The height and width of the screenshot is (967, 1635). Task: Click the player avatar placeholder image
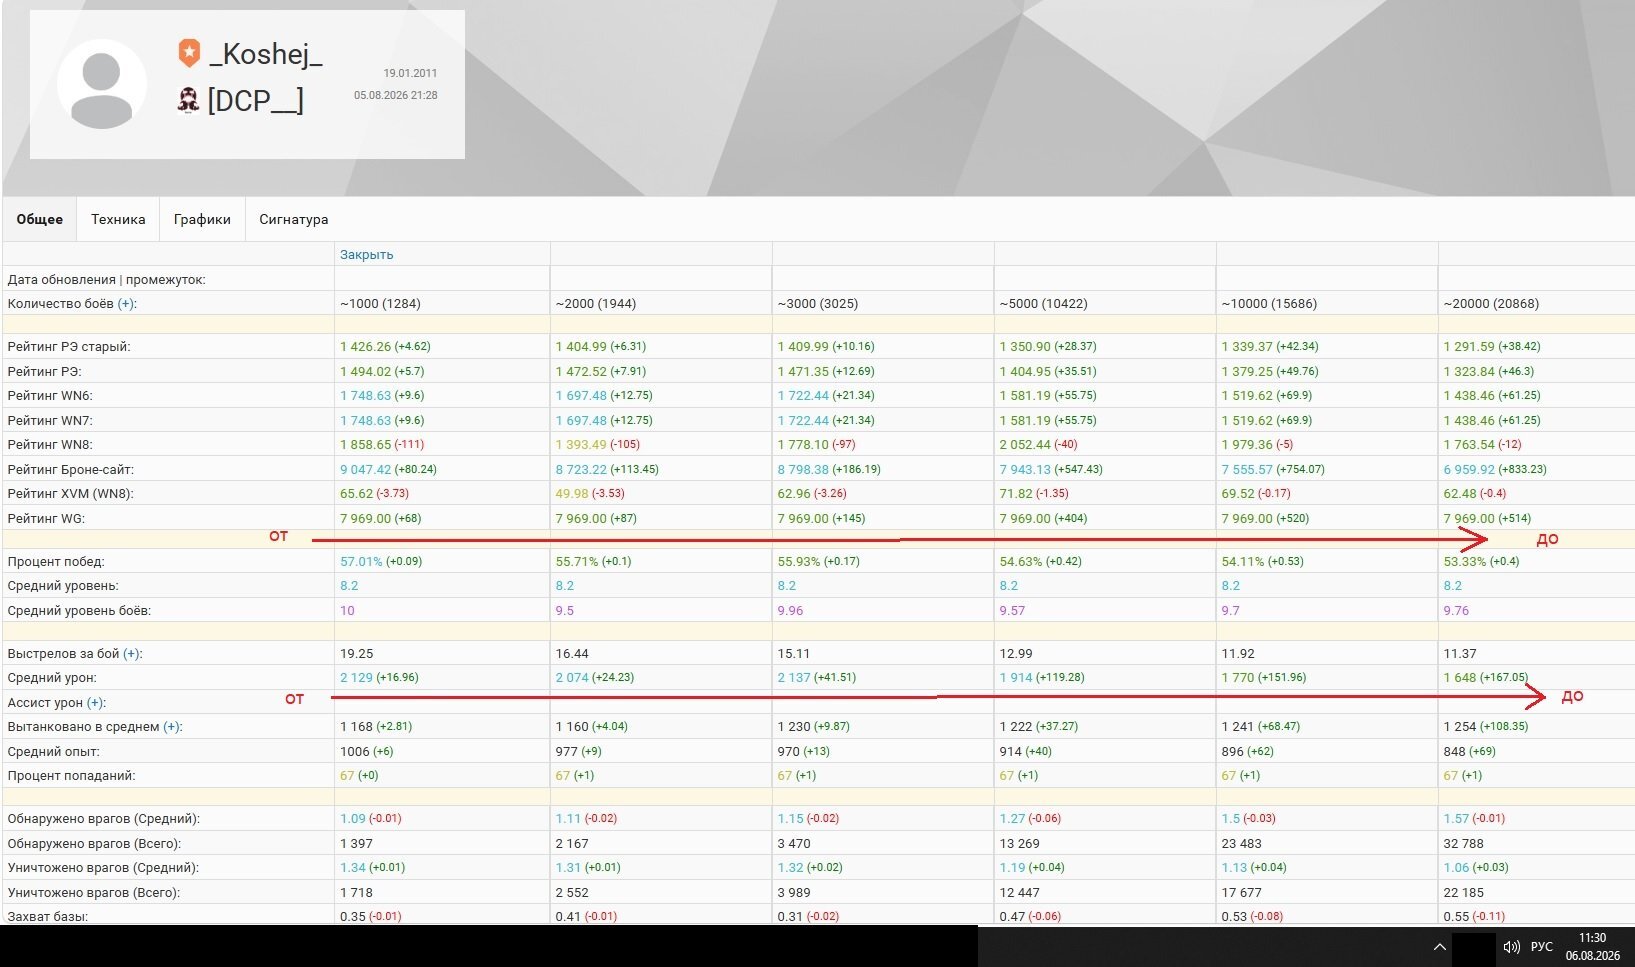[102, 84]
